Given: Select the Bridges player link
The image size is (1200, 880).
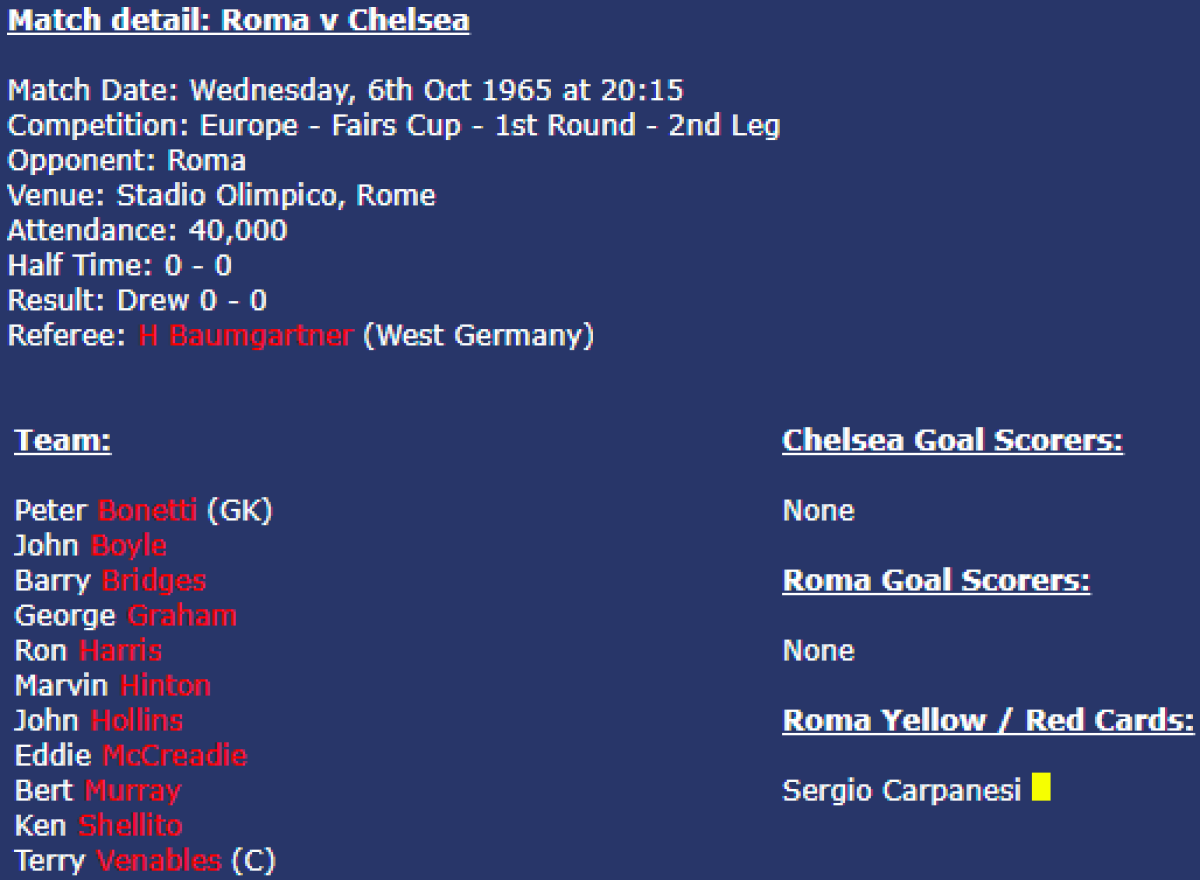Looking at the screenshot, I should click(x=154, y=581).
